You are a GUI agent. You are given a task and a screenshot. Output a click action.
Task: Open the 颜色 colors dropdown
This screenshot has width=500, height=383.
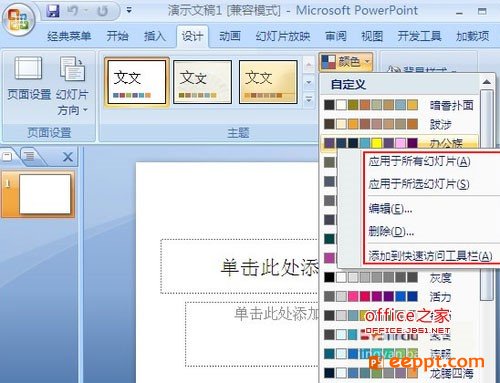(x=346, y=62)
